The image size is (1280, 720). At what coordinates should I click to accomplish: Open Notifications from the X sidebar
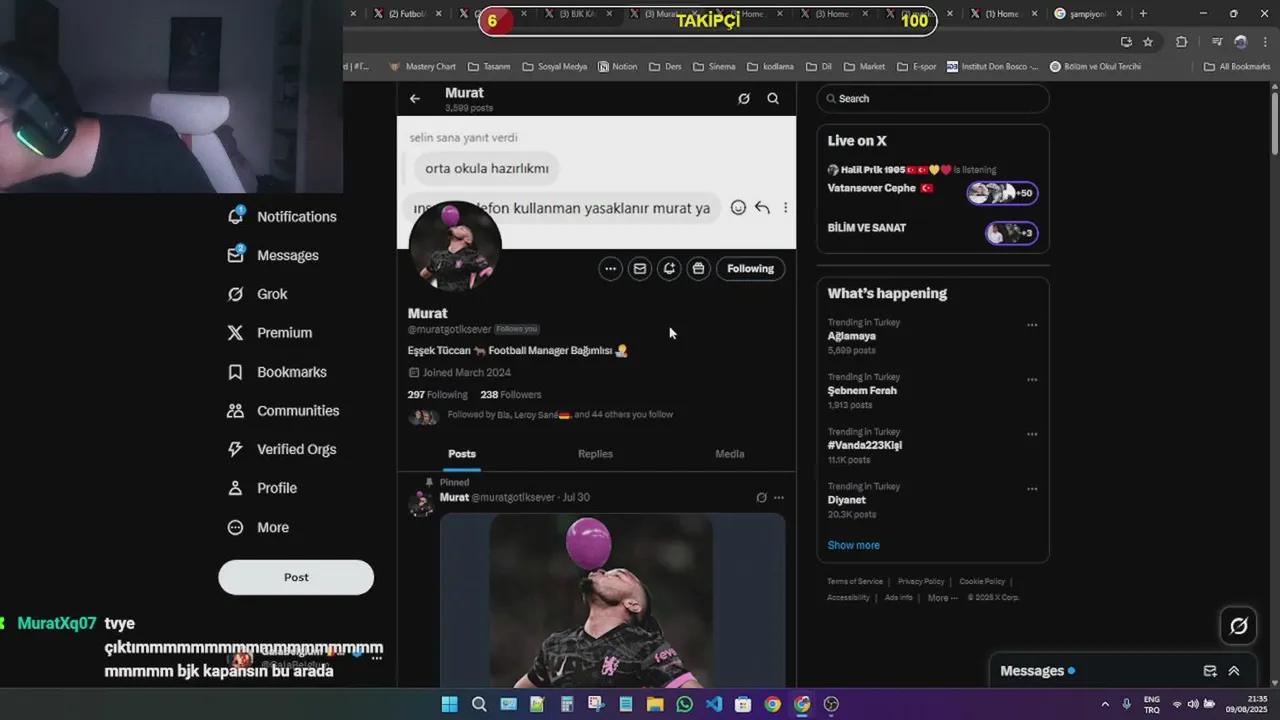[x=282, y=216]
